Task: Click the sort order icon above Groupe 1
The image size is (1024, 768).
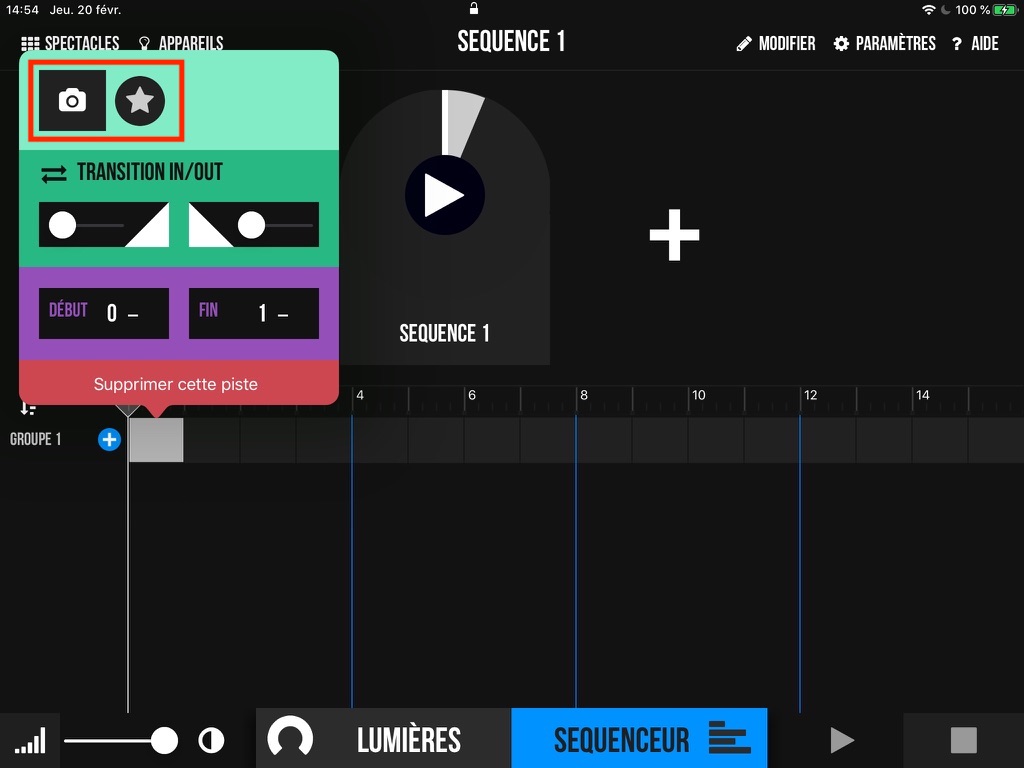Action: [x=27, y=409]
